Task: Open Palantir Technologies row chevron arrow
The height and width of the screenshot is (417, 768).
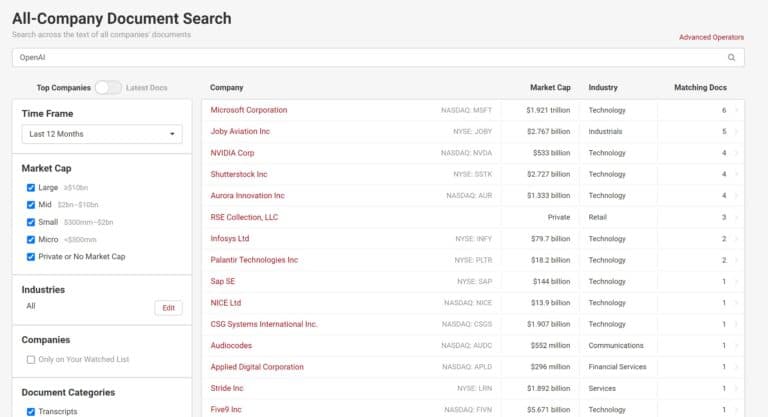Action: (x=736, y=260)
